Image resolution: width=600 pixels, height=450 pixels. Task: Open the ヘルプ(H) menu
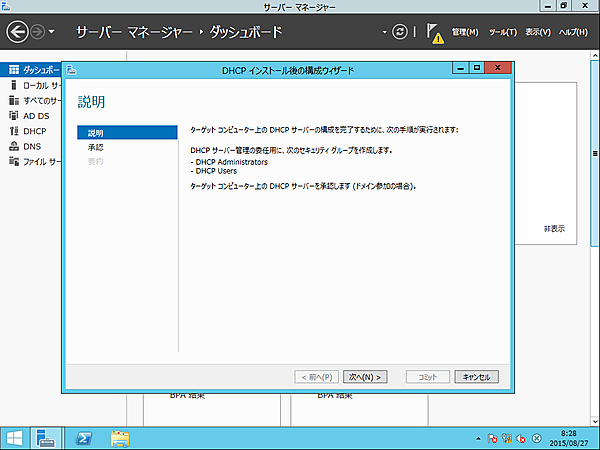coord(573,32)
